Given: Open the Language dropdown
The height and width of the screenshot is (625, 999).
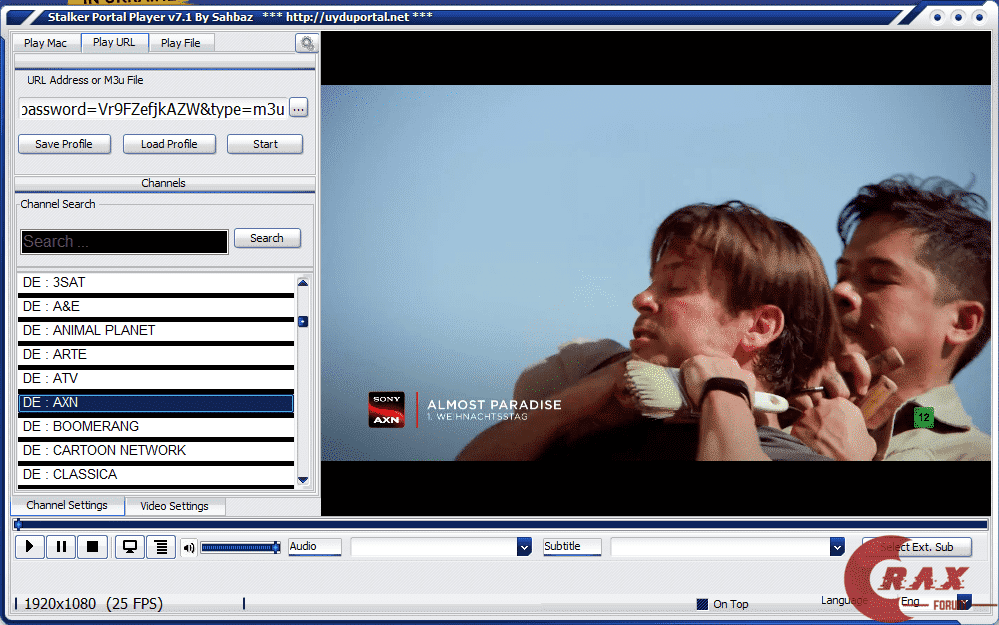Looking at the screenshot, I should pos(965,601).
